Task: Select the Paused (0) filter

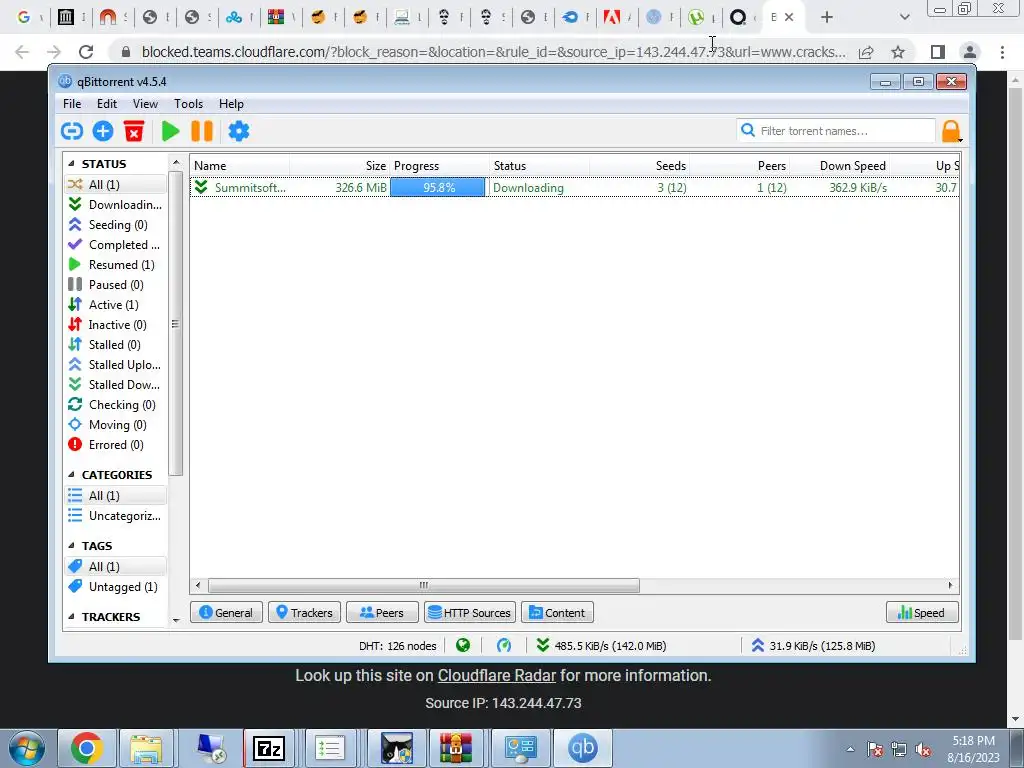Action: [x=116, y=285]
